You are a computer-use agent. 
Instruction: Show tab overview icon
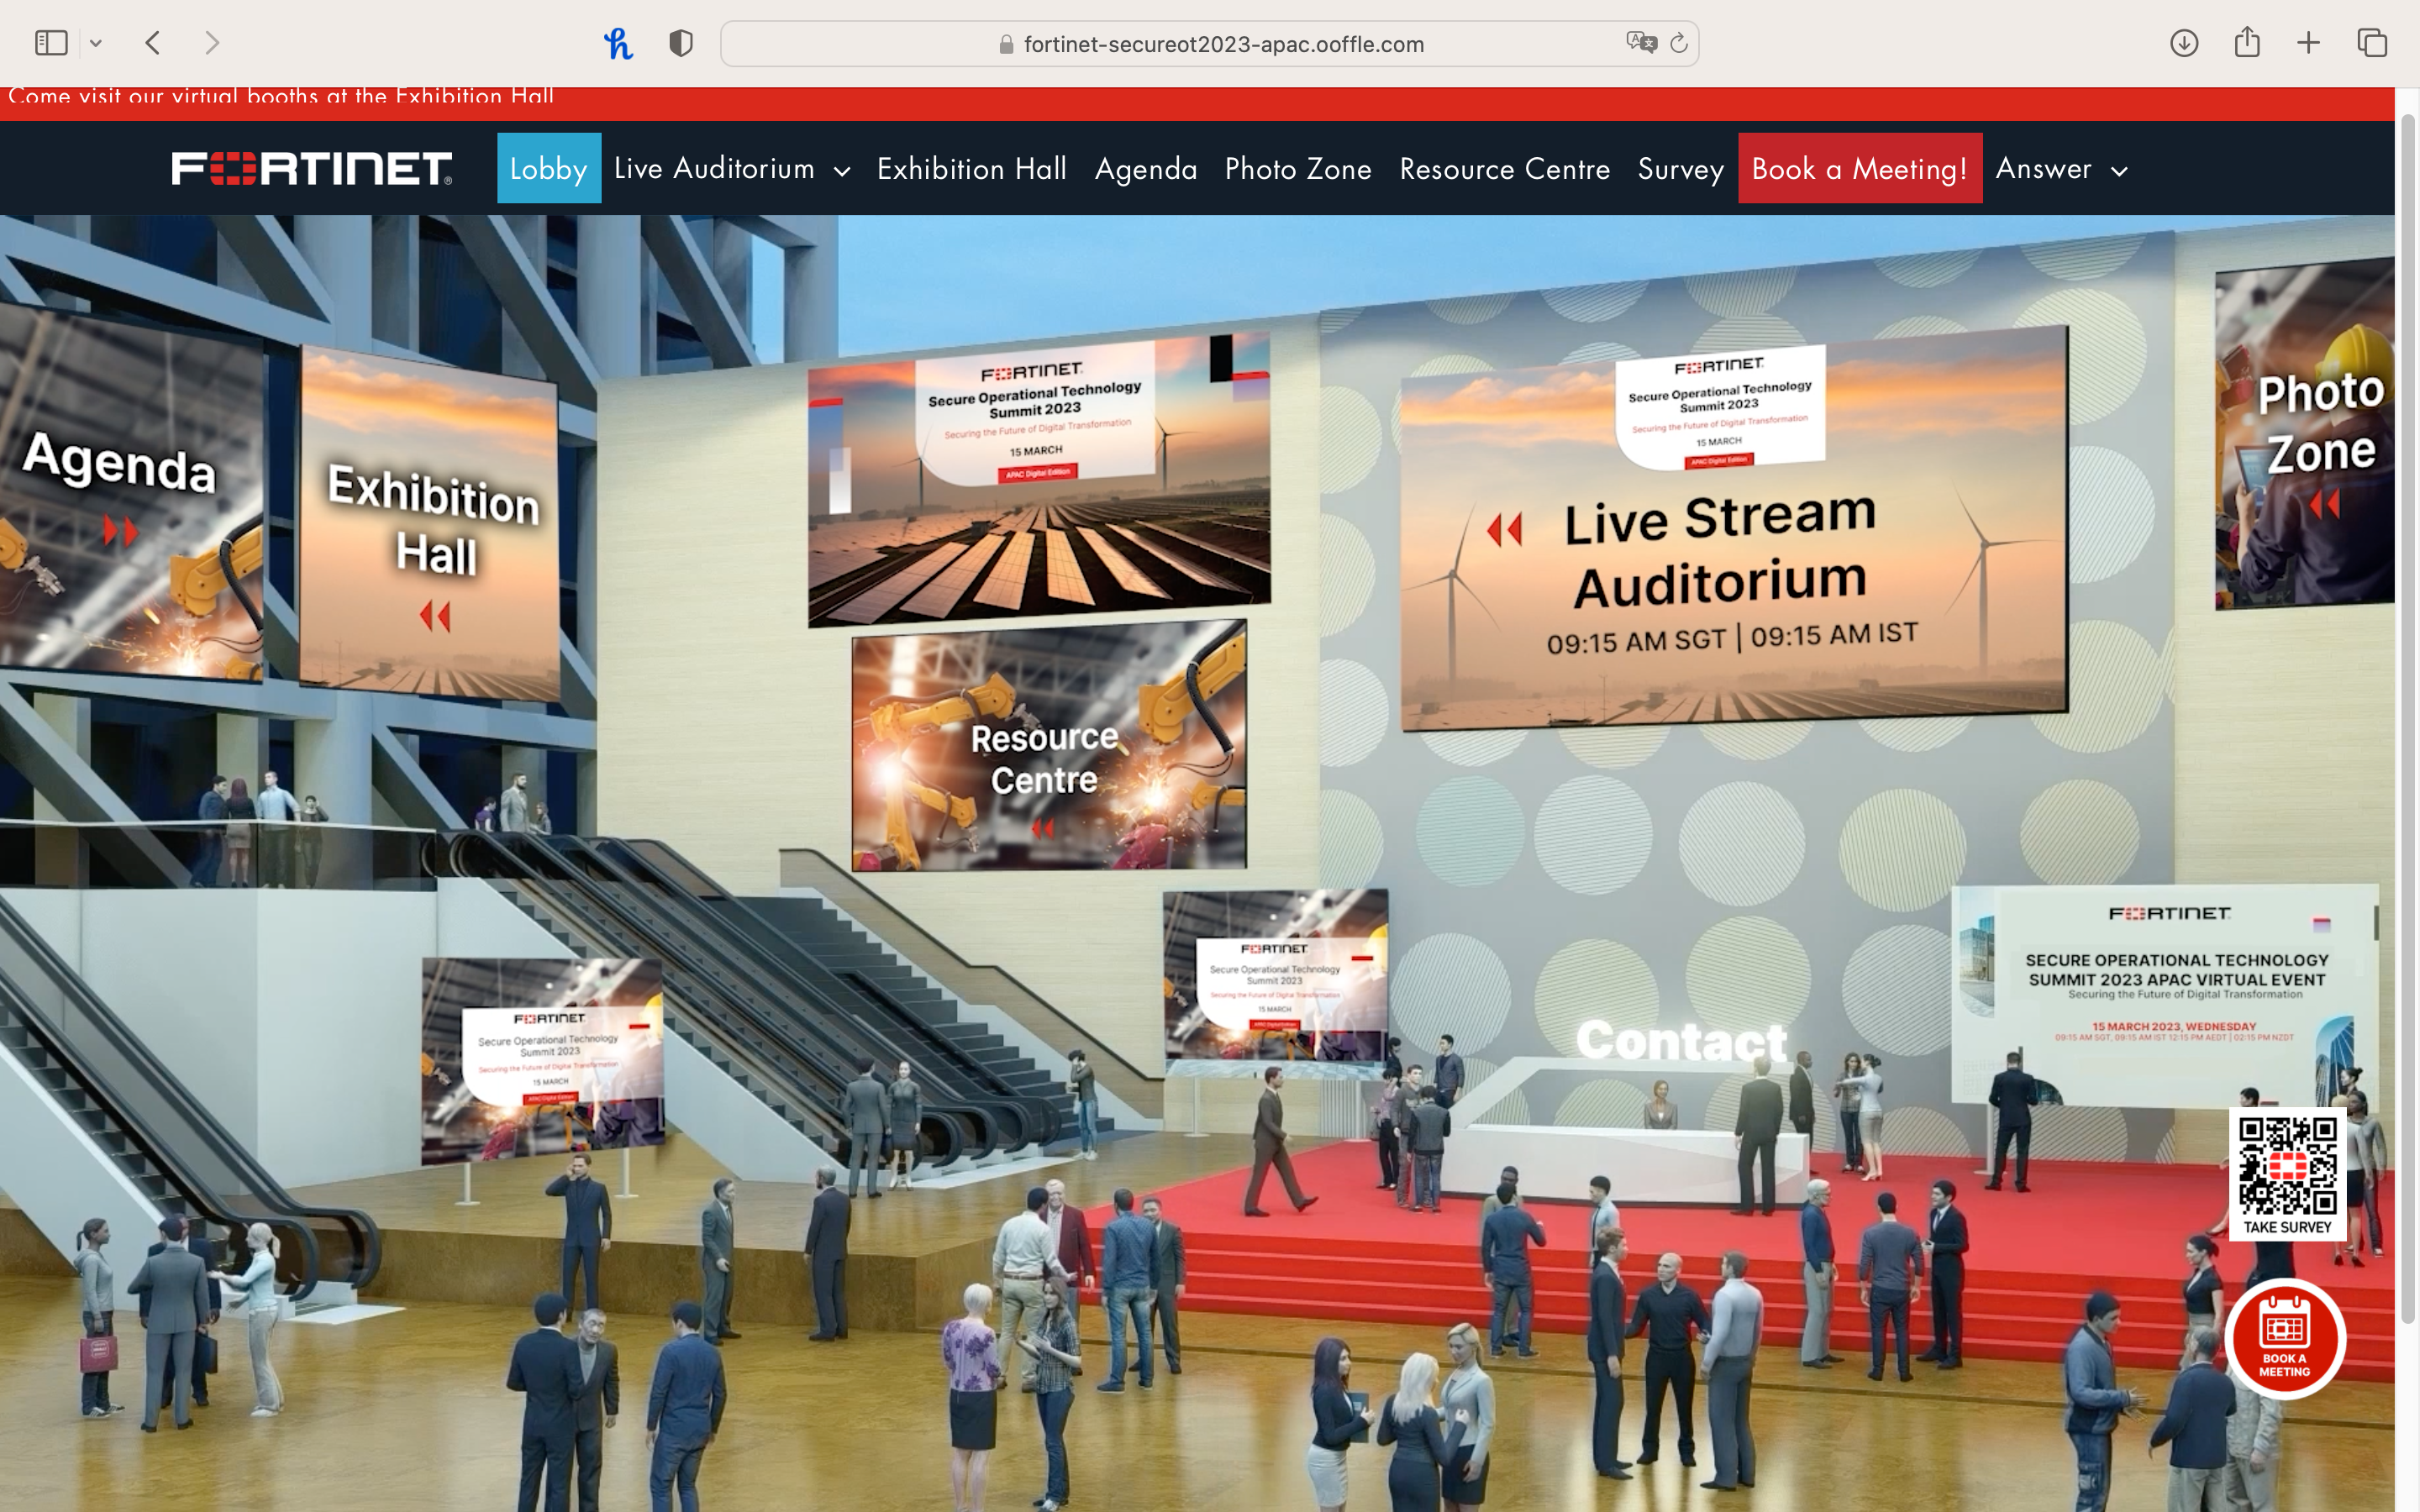tap(2372, 43)
